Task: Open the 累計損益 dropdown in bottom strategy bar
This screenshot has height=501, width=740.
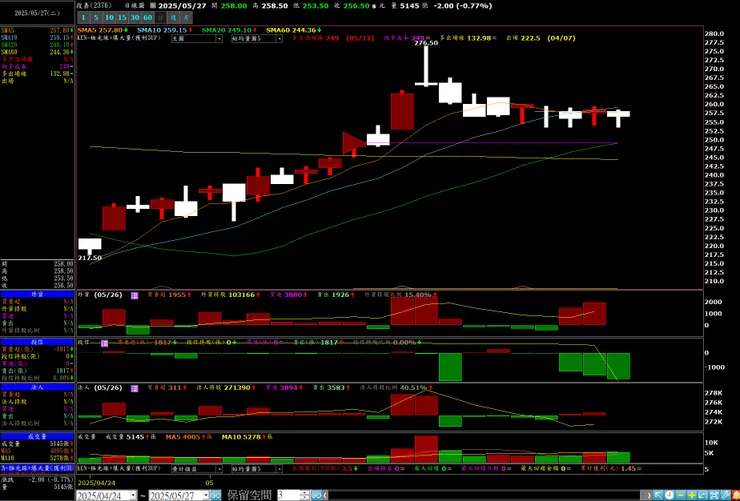Action: [197, 469]
